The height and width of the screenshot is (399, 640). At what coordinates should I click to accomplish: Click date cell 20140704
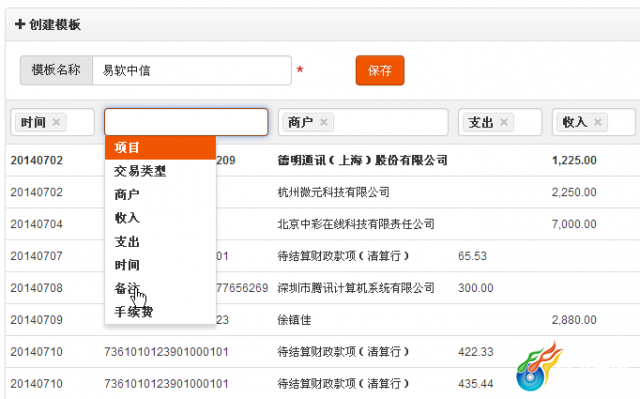pos(37,224)
